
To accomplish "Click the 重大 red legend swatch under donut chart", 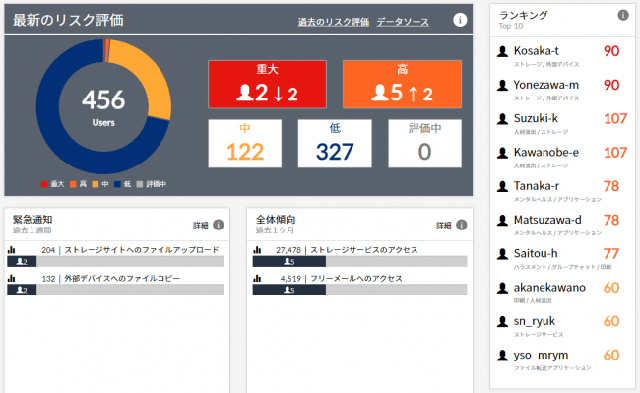I will click(x=44, y=184).
